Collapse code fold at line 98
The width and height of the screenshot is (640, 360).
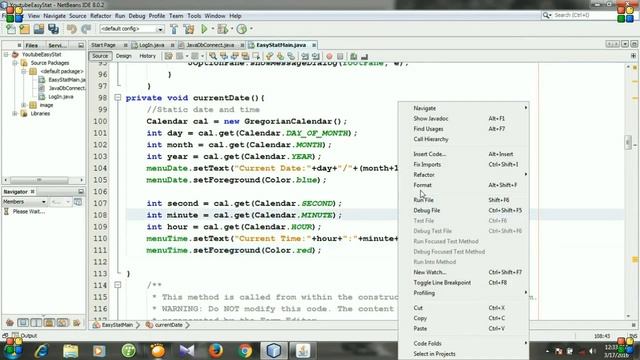(118, 98)
